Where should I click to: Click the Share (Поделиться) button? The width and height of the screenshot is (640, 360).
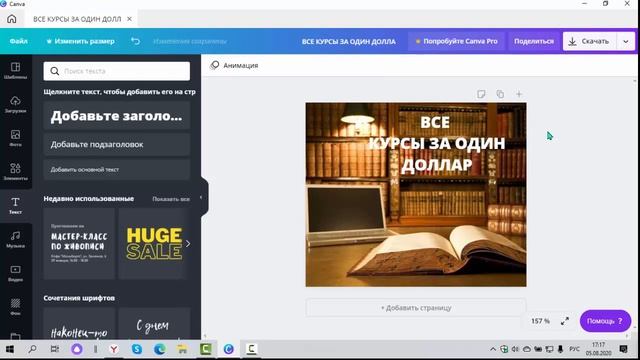[x=534, y=41]
